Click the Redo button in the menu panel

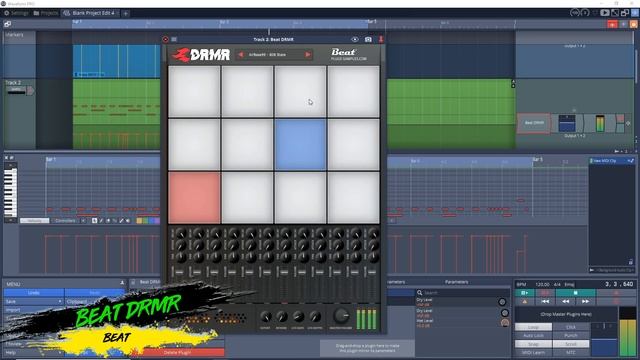point(95,293)
